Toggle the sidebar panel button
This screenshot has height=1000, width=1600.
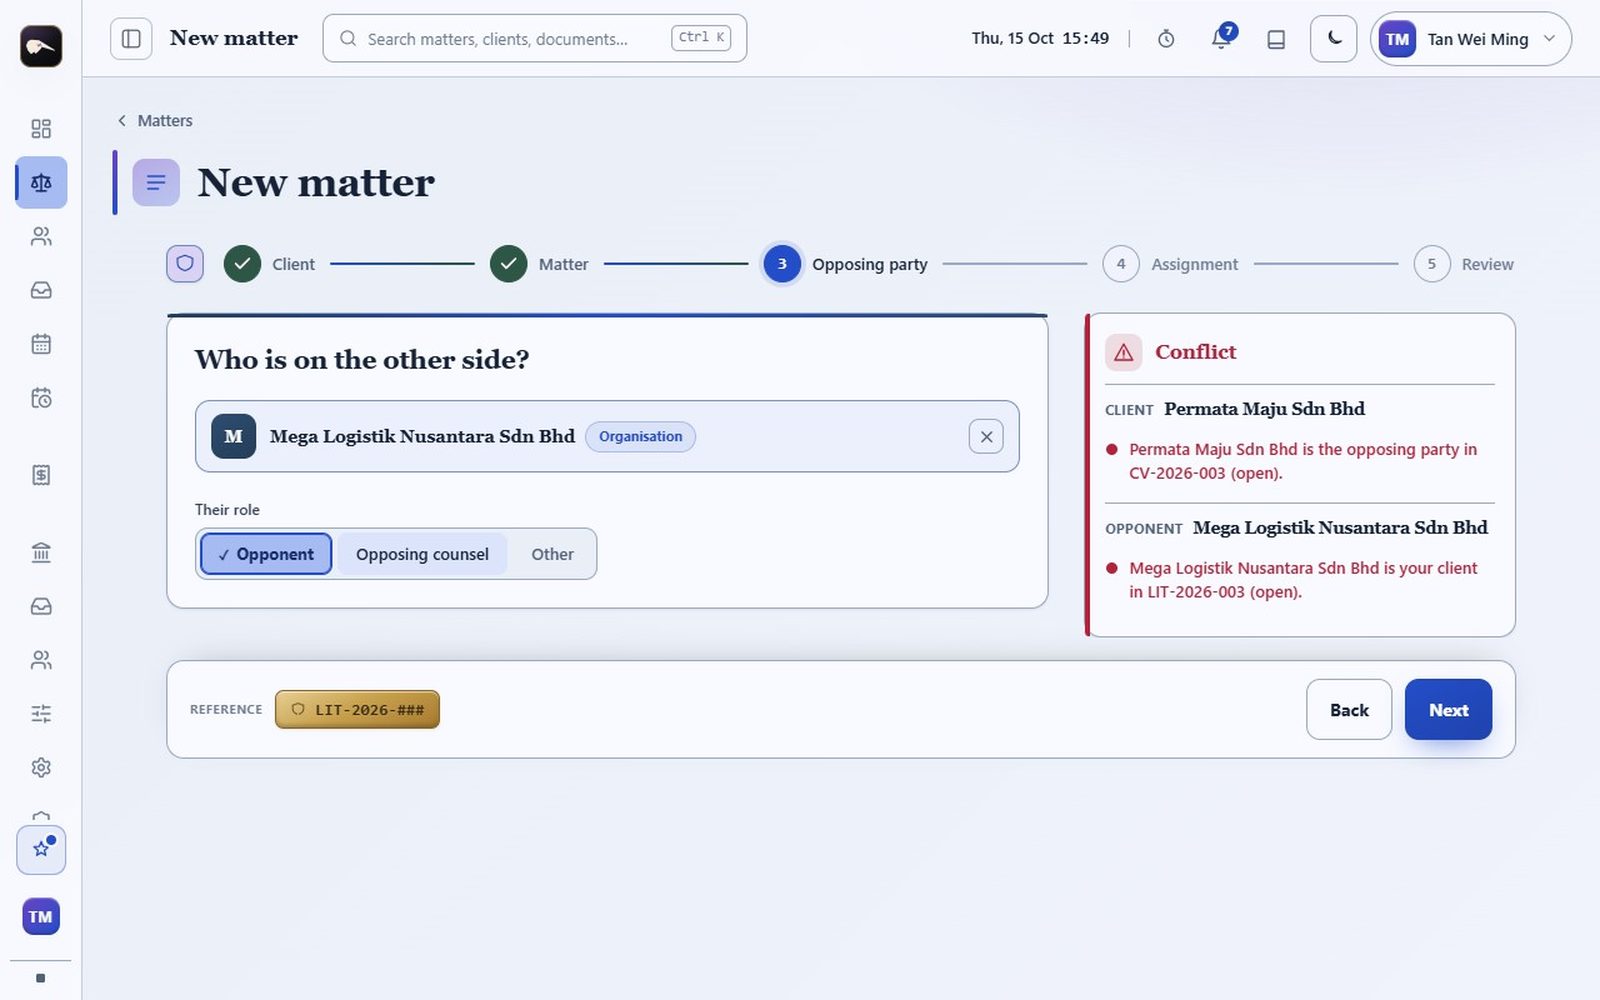point(131,39)
